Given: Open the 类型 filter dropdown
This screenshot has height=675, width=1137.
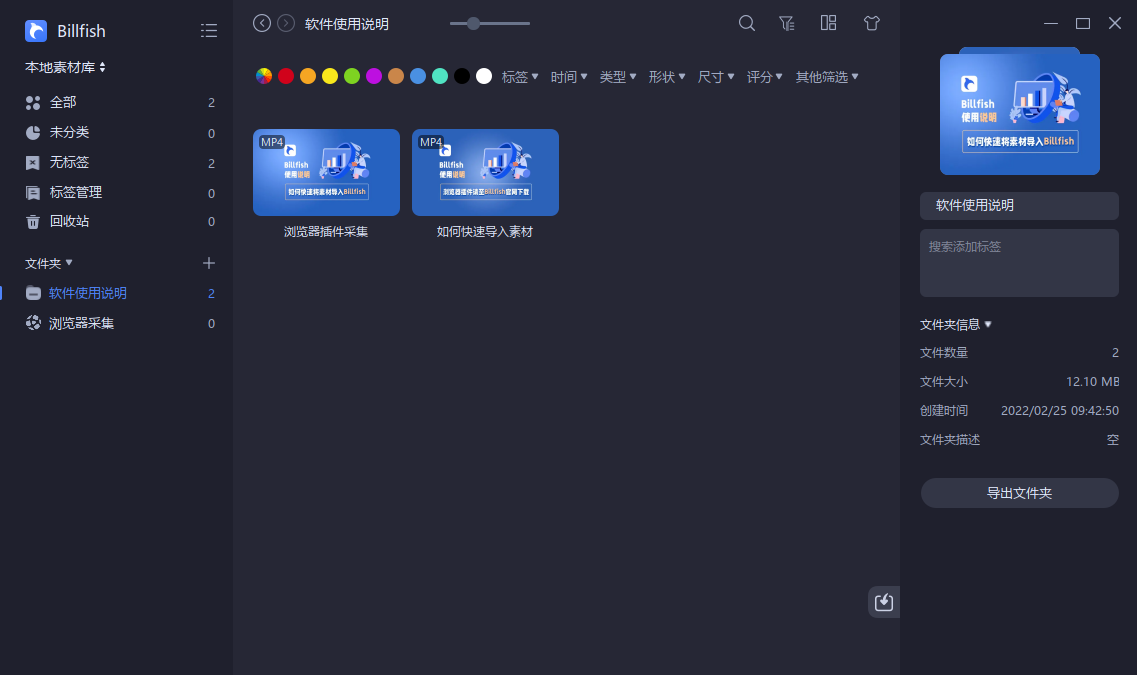Looking at the screenshot, I should [x=617, y=76].
